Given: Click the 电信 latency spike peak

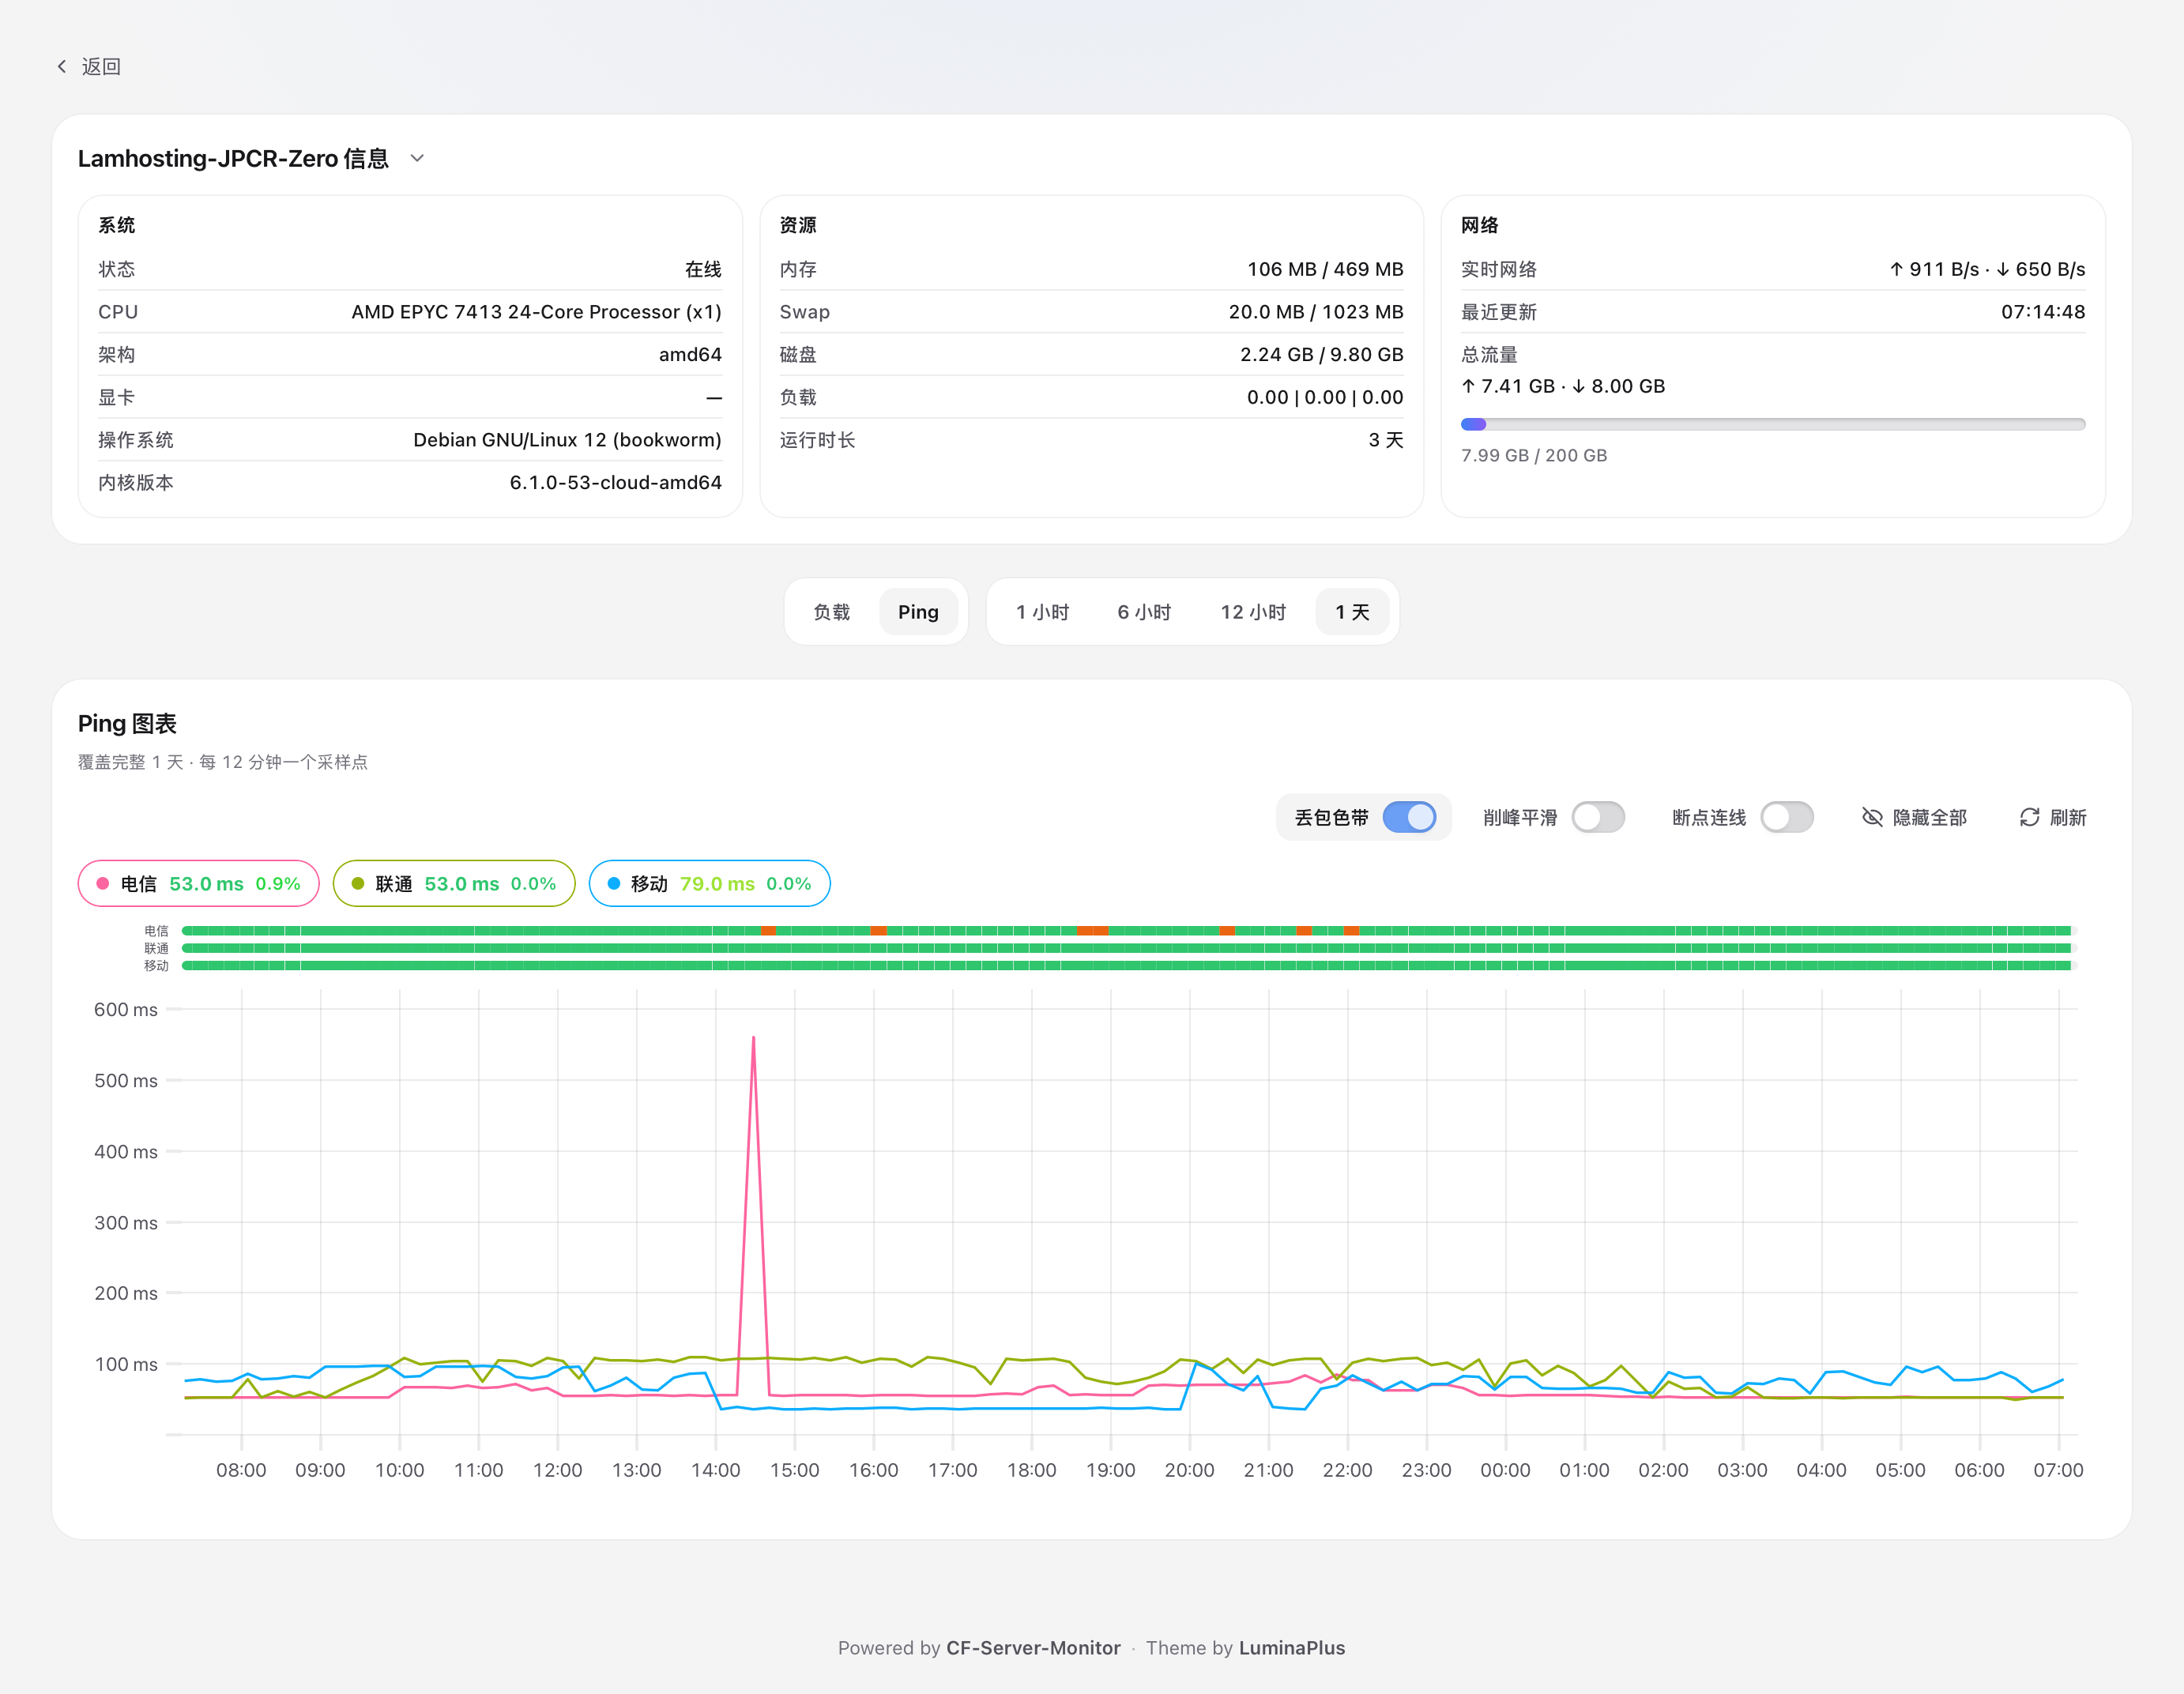Looking at the screenshot, I should pyautogui.click(x=753, y=1040).
